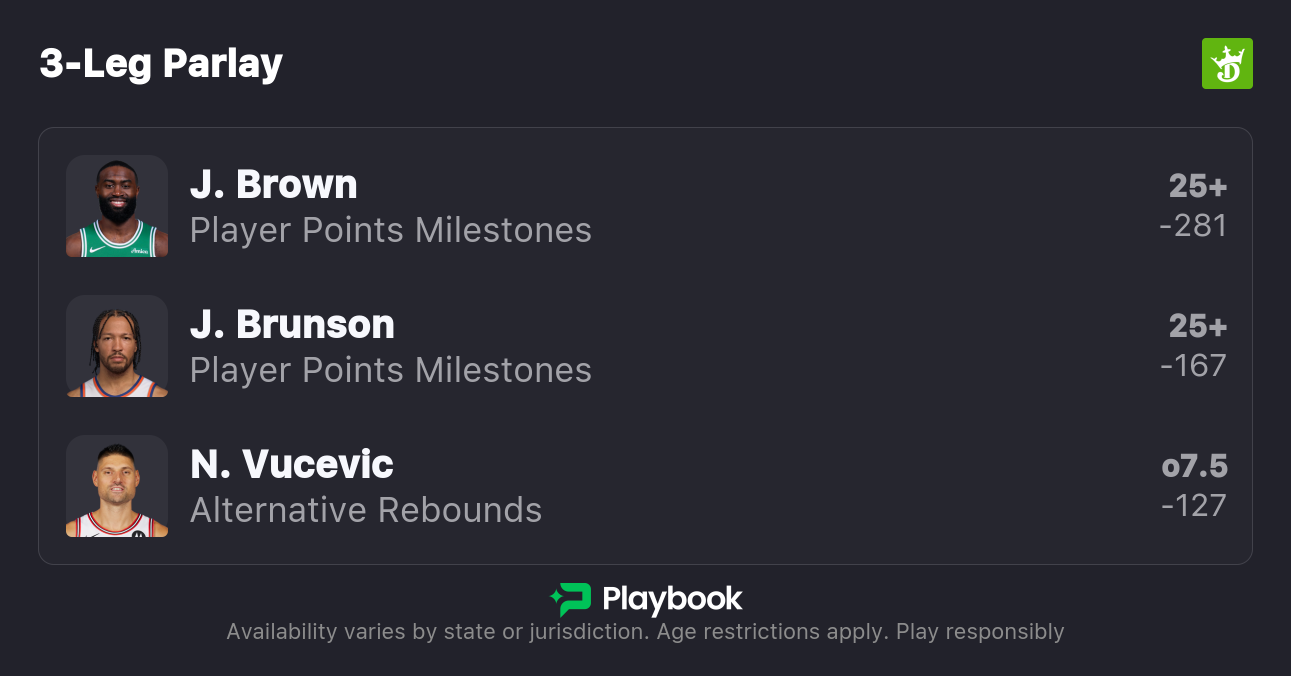
Task: Select the -281 odds value
Action: [1193, 226]
